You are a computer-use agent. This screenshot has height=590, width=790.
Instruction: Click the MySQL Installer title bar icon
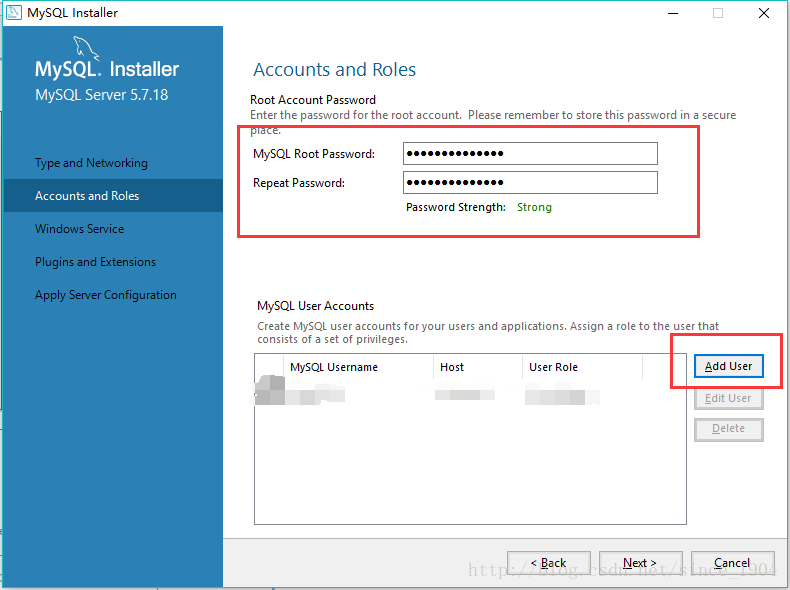(x=14, y=13)
